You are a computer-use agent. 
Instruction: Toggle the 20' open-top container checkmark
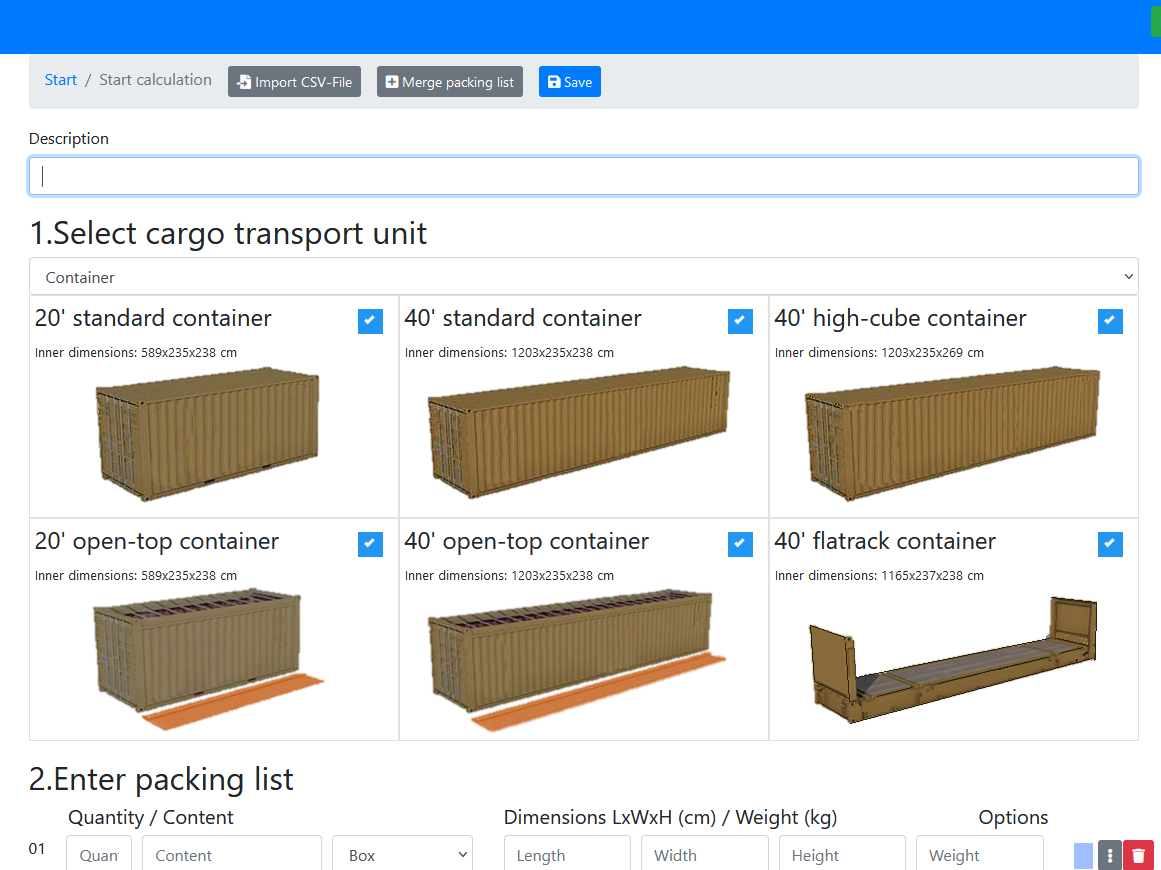pos(370,544)
